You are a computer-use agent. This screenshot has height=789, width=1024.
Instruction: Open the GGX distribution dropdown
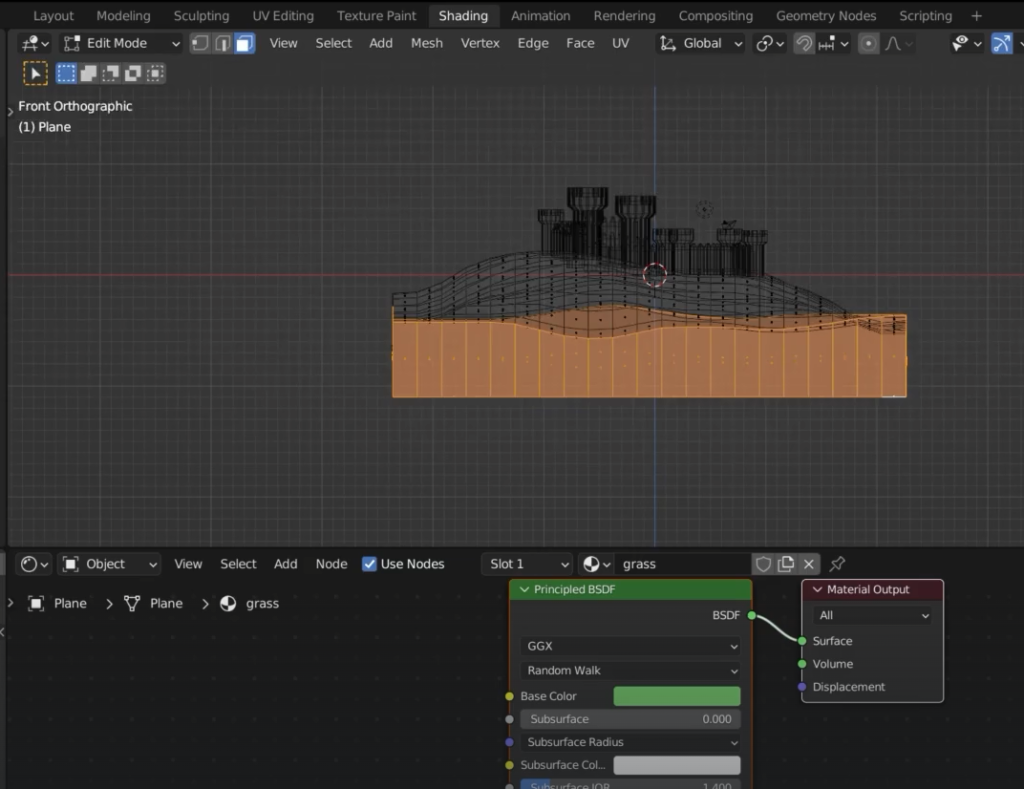[x=630, y=646]
